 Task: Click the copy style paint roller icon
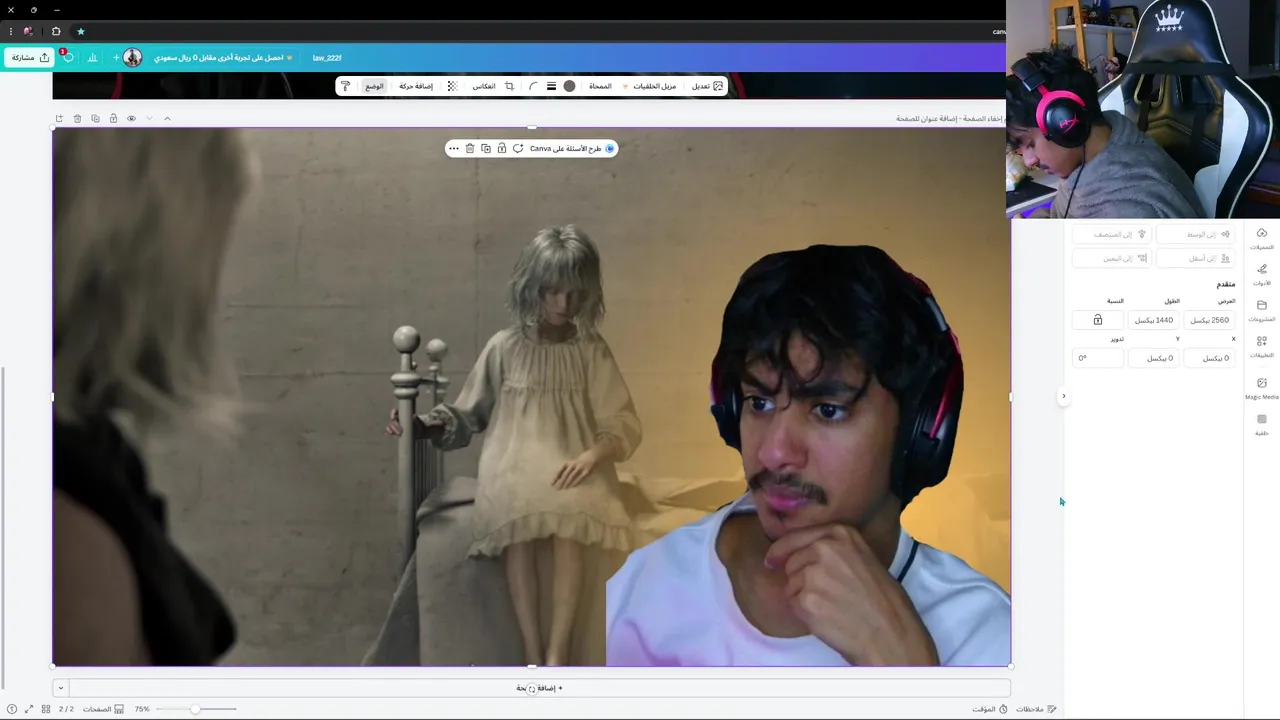click(346, 86)
